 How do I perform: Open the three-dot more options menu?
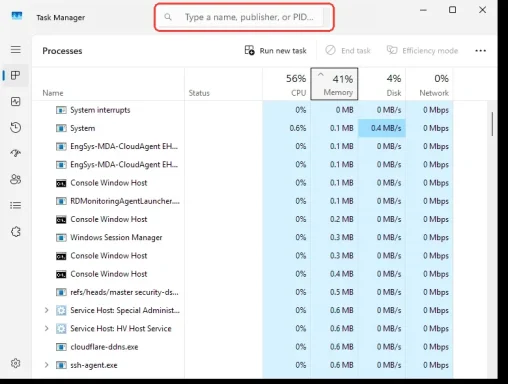(x=480, y=51)
